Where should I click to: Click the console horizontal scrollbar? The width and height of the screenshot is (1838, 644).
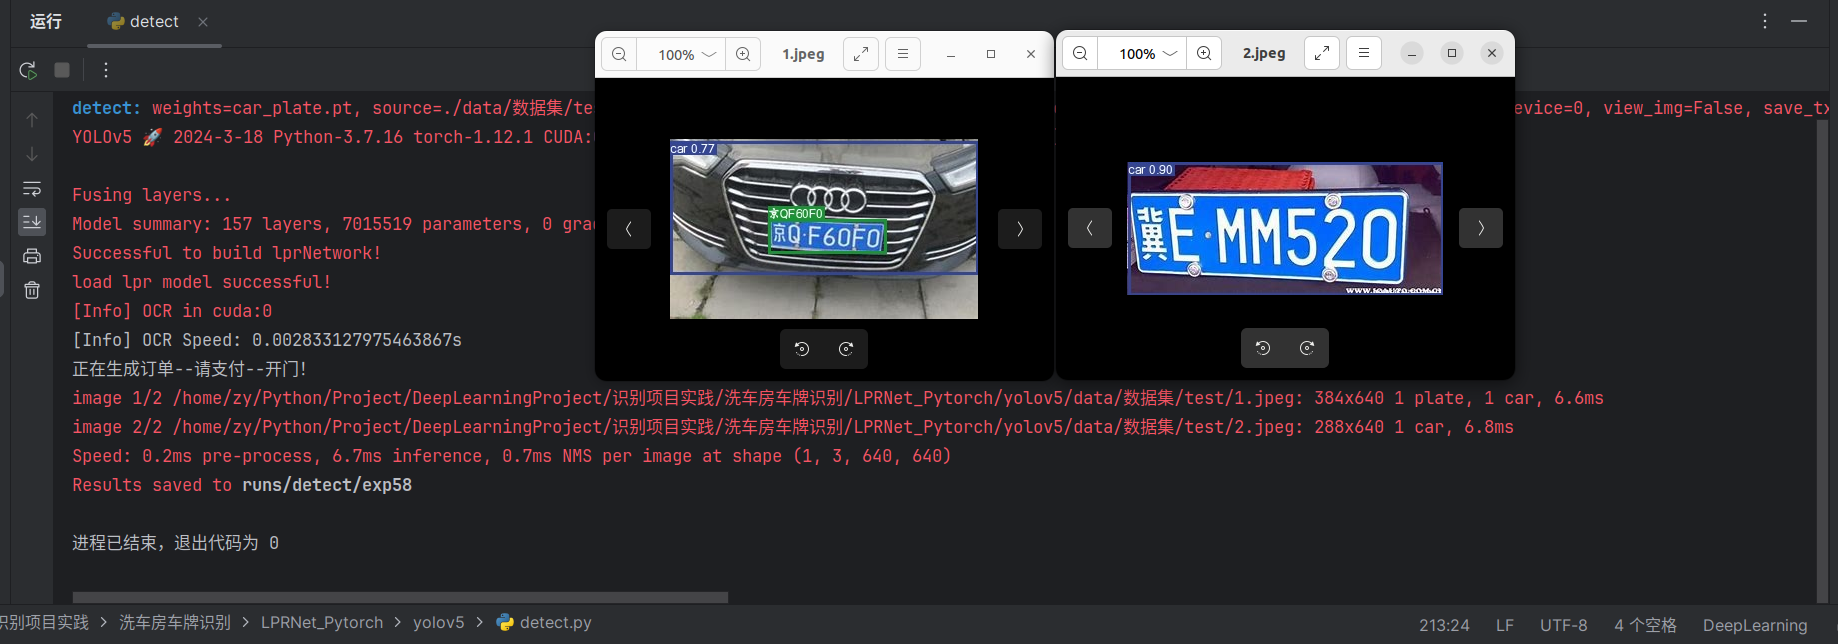click(400, 597)
